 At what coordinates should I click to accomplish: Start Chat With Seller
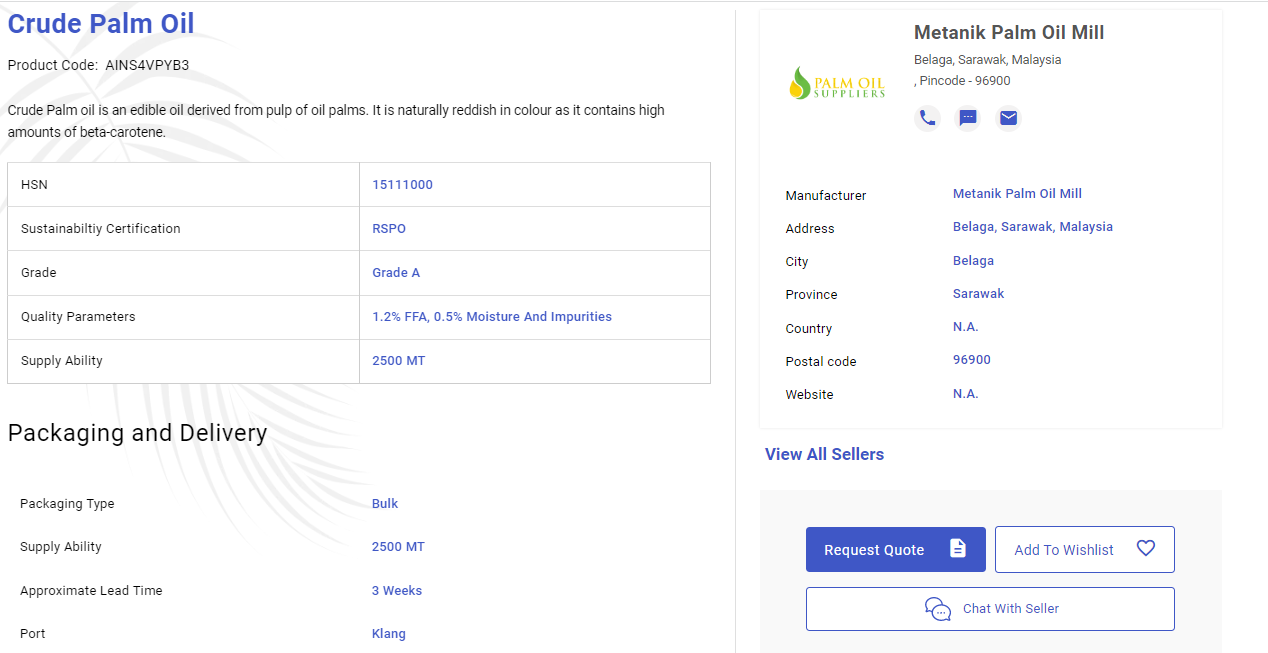[x=990, y=609]
